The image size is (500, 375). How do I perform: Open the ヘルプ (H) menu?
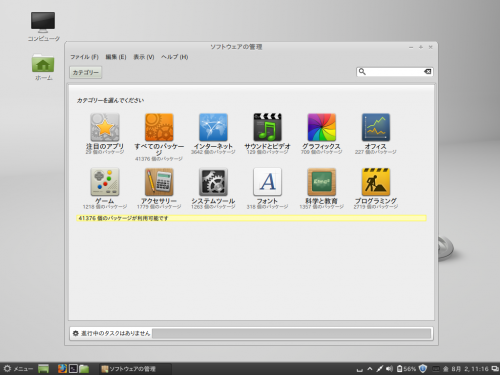coord(175,57)
